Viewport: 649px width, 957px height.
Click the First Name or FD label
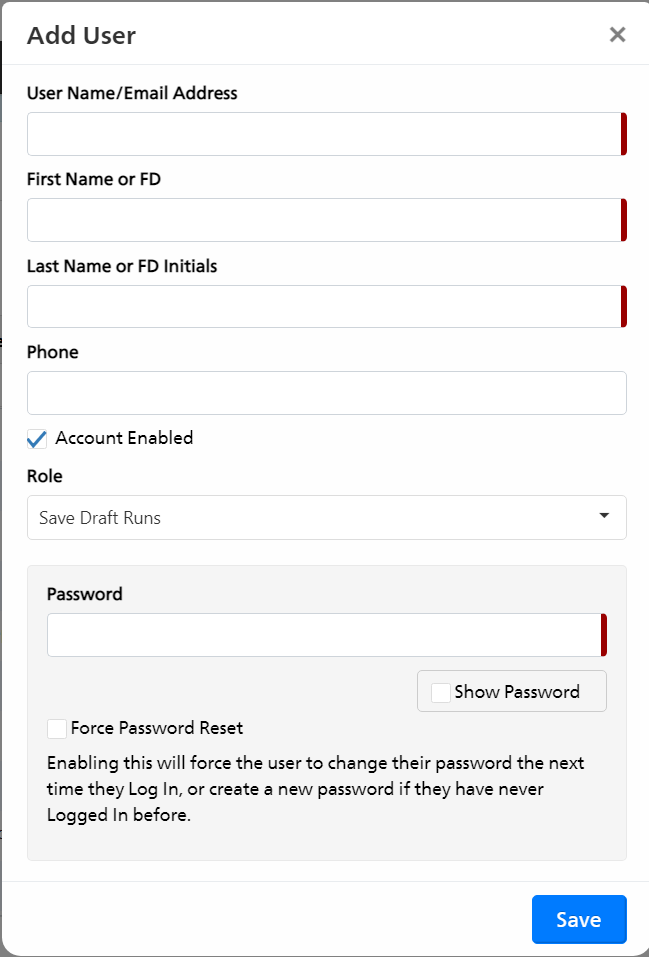pyautogui.click(x=94, y=179)
